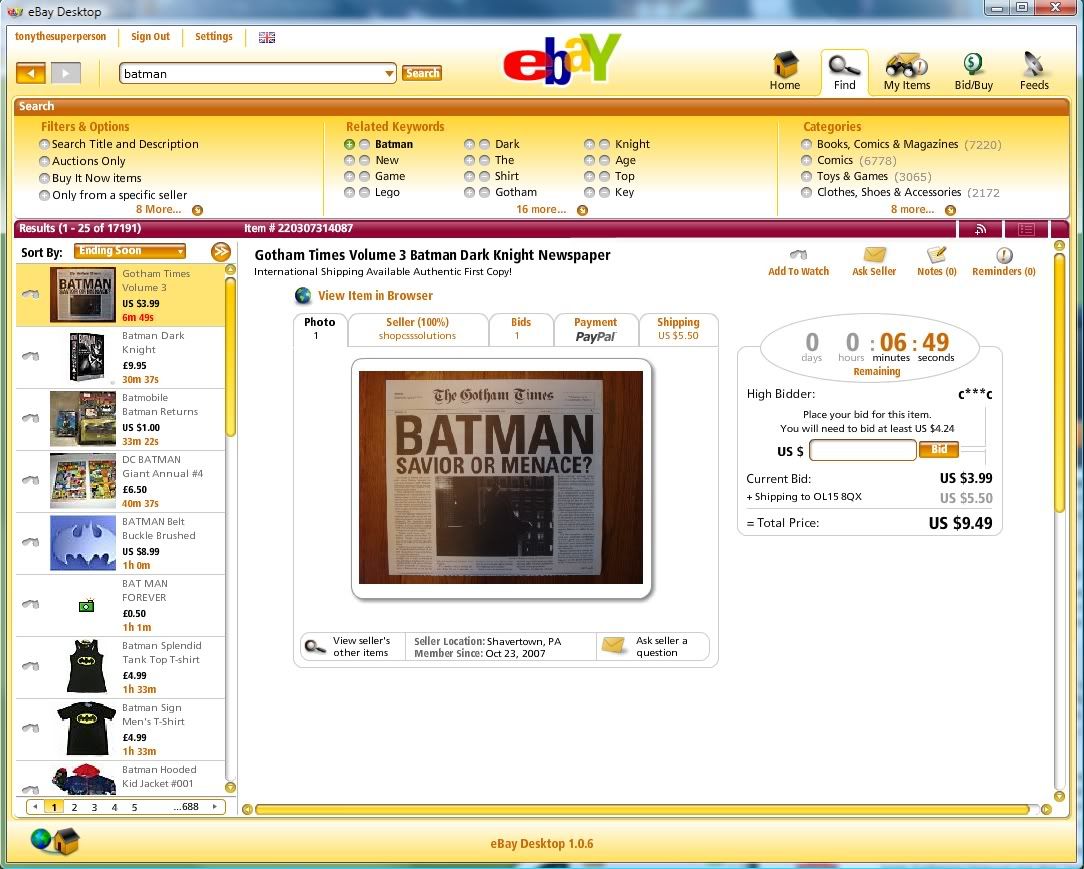Add item to watch list binoculars icon
Screen dimensions: 1084x869
[x=798, y=254]
